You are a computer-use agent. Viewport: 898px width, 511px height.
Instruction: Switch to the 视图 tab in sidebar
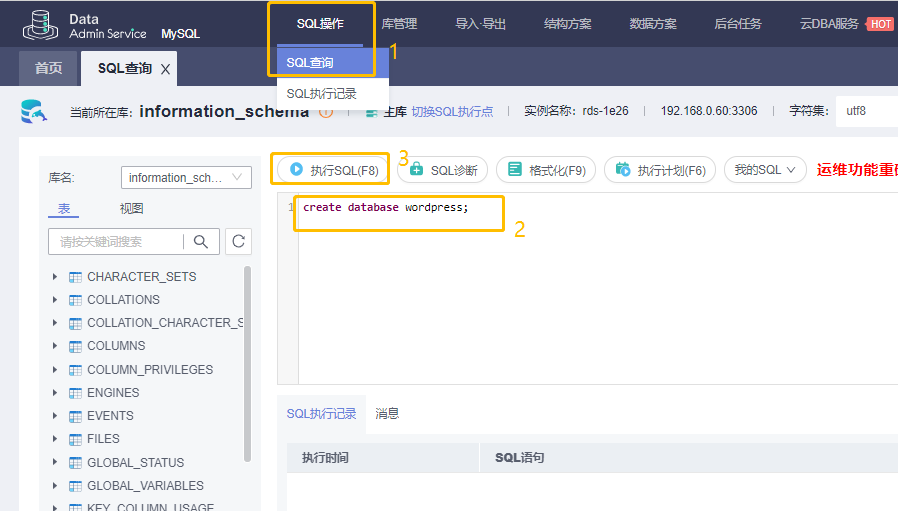pyautogui.click(x=131, y=209)
